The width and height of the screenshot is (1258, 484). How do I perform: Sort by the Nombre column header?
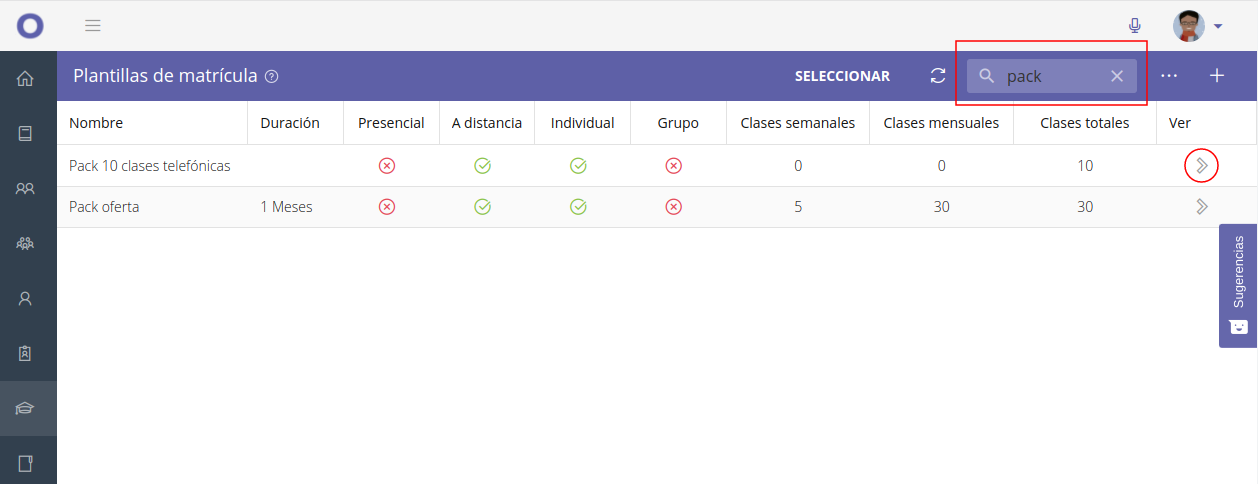96,123
